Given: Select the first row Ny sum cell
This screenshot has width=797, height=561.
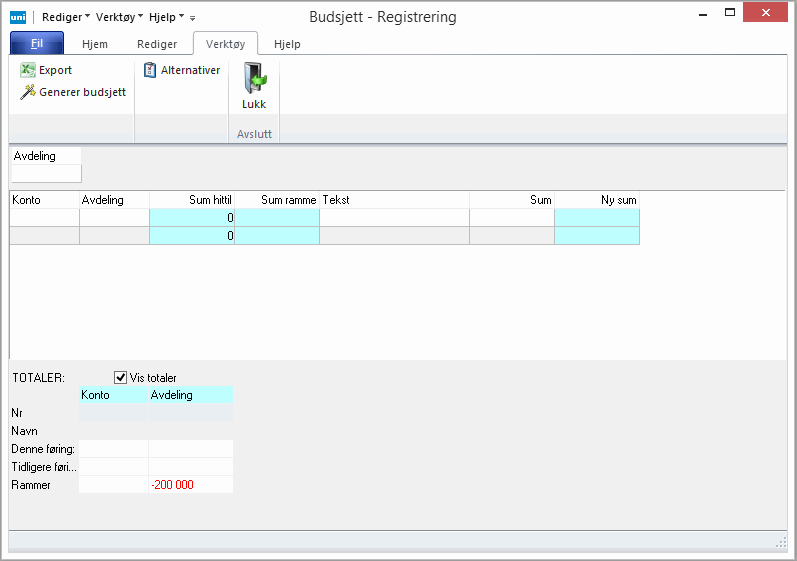Looking at the screenshot, I should tap(597, 218).
